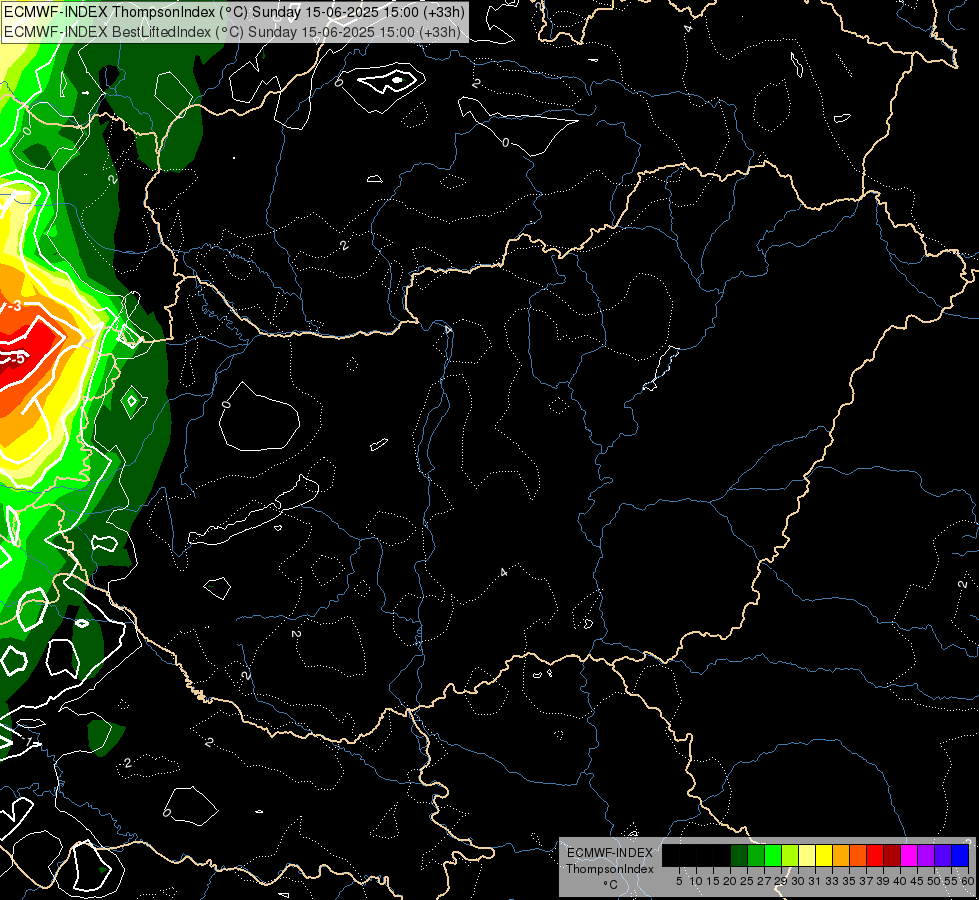Viewport: 979px width, 900px height.
Task: Select the purple 45–50 legend swatch
Action: pyautogui.click(x=926, y=855)
